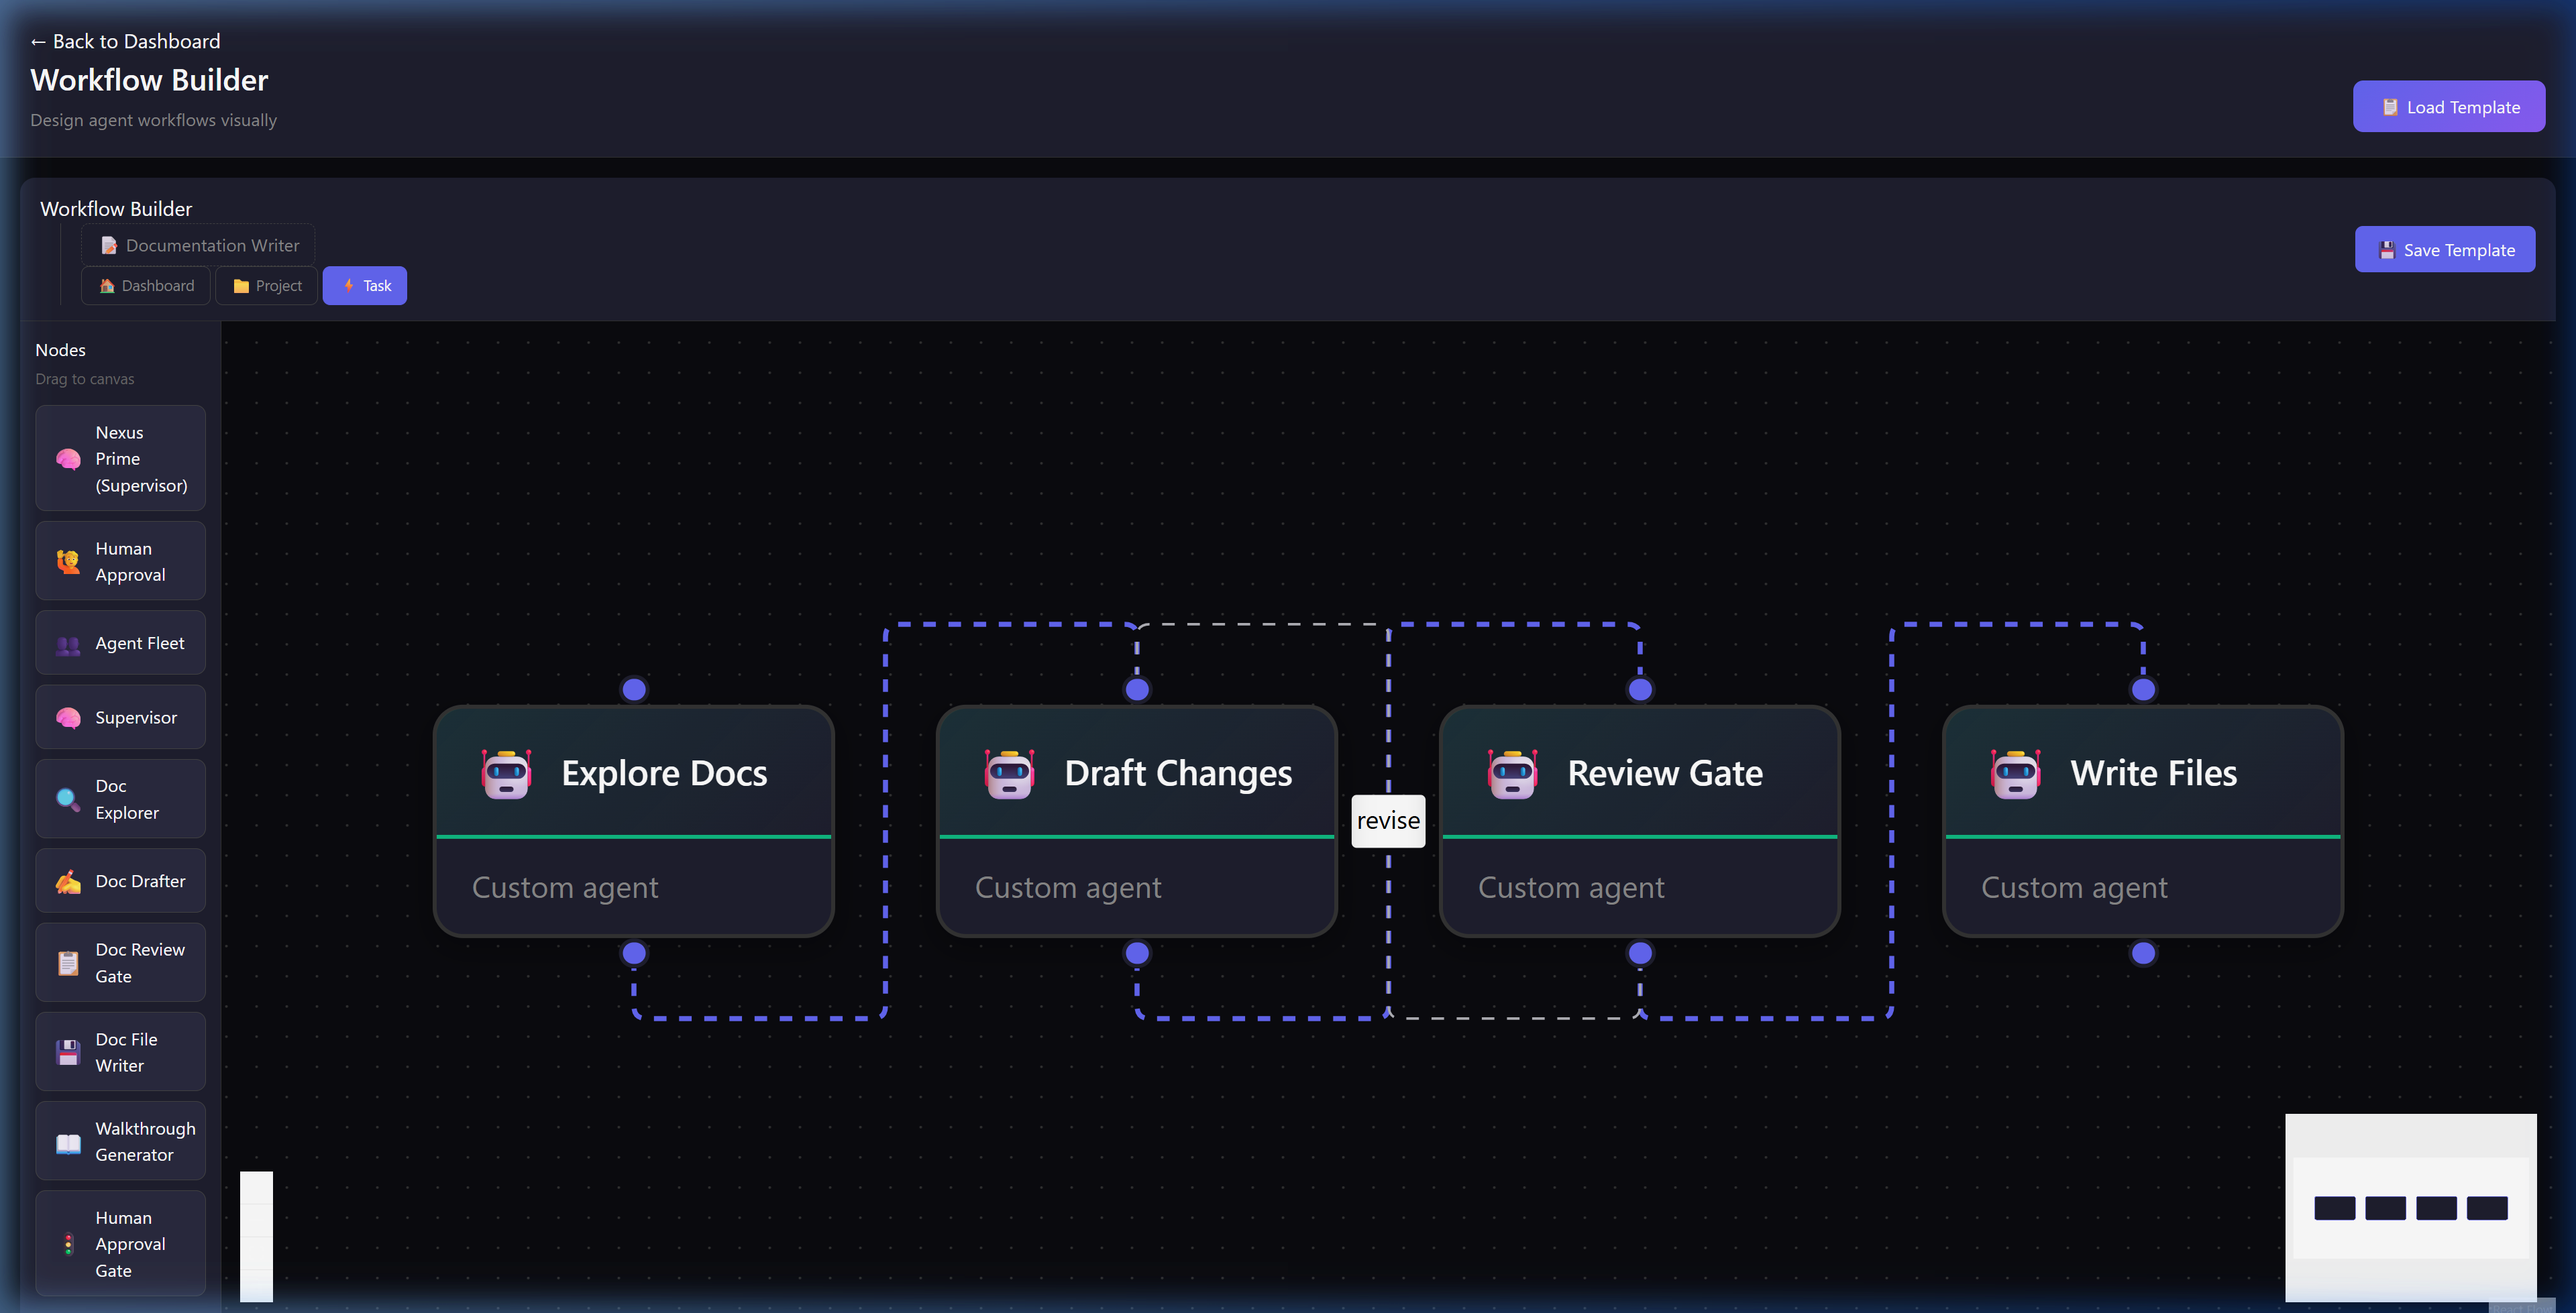
Task: Switch to the Project tab
Action: [267, 285]
